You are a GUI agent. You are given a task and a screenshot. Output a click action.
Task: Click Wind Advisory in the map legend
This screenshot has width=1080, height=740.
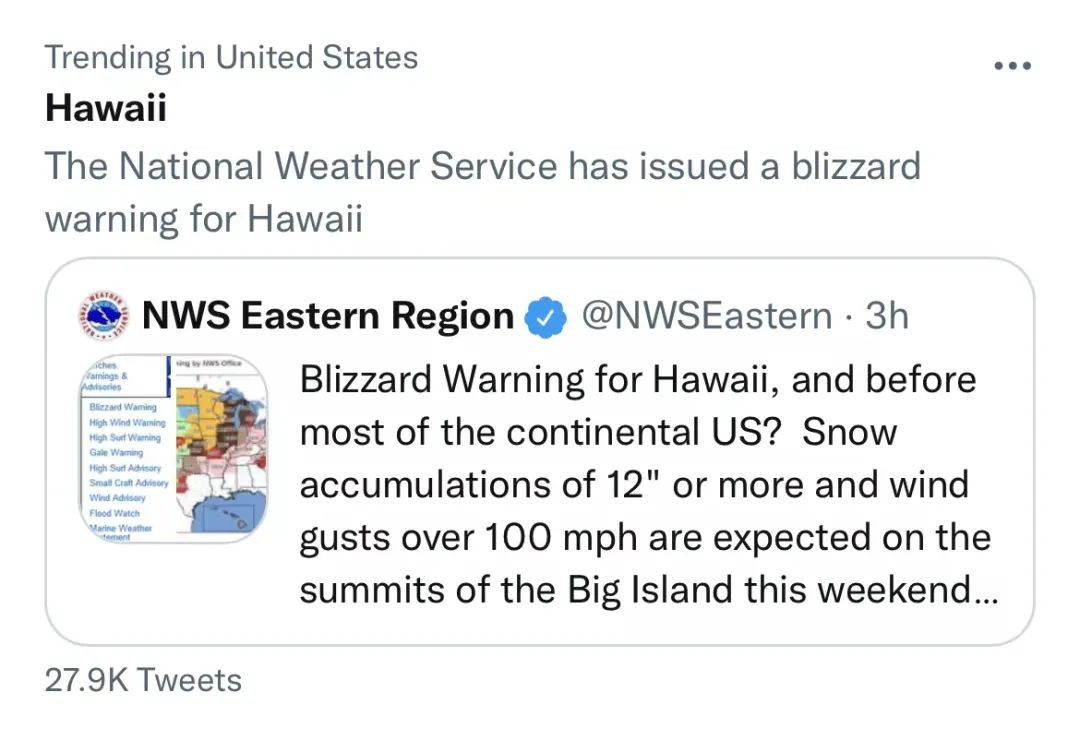point(116,497)
